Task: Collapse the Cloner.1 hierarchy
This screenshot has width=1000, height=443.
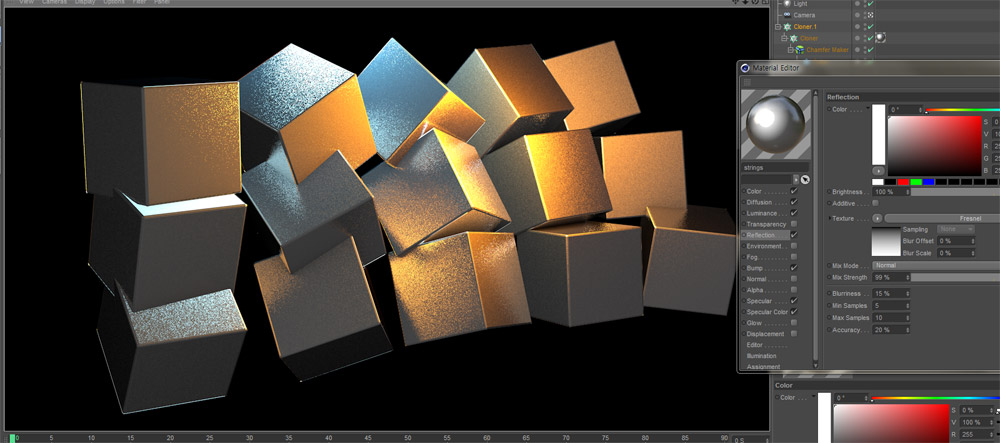Action: tap(777, 27)
